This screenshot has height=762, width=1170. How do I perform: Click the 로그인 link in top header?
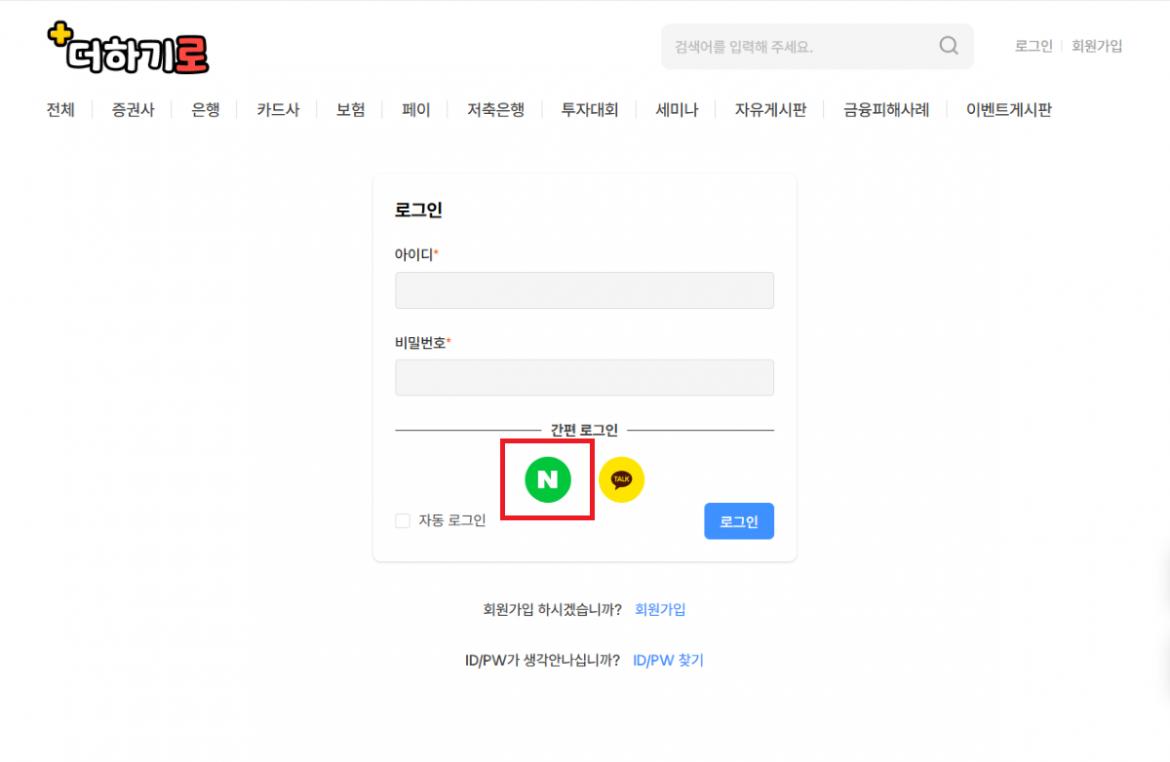tap(1033, 46)
